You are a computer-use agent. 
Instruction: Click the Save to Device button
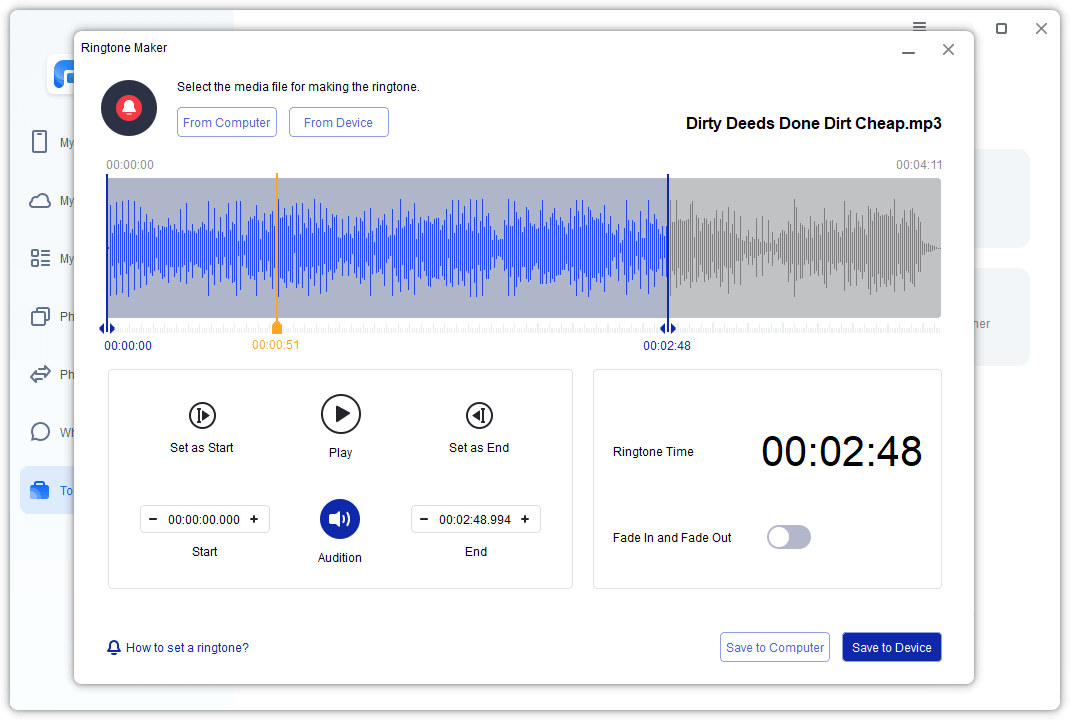(x=891, y=647)
